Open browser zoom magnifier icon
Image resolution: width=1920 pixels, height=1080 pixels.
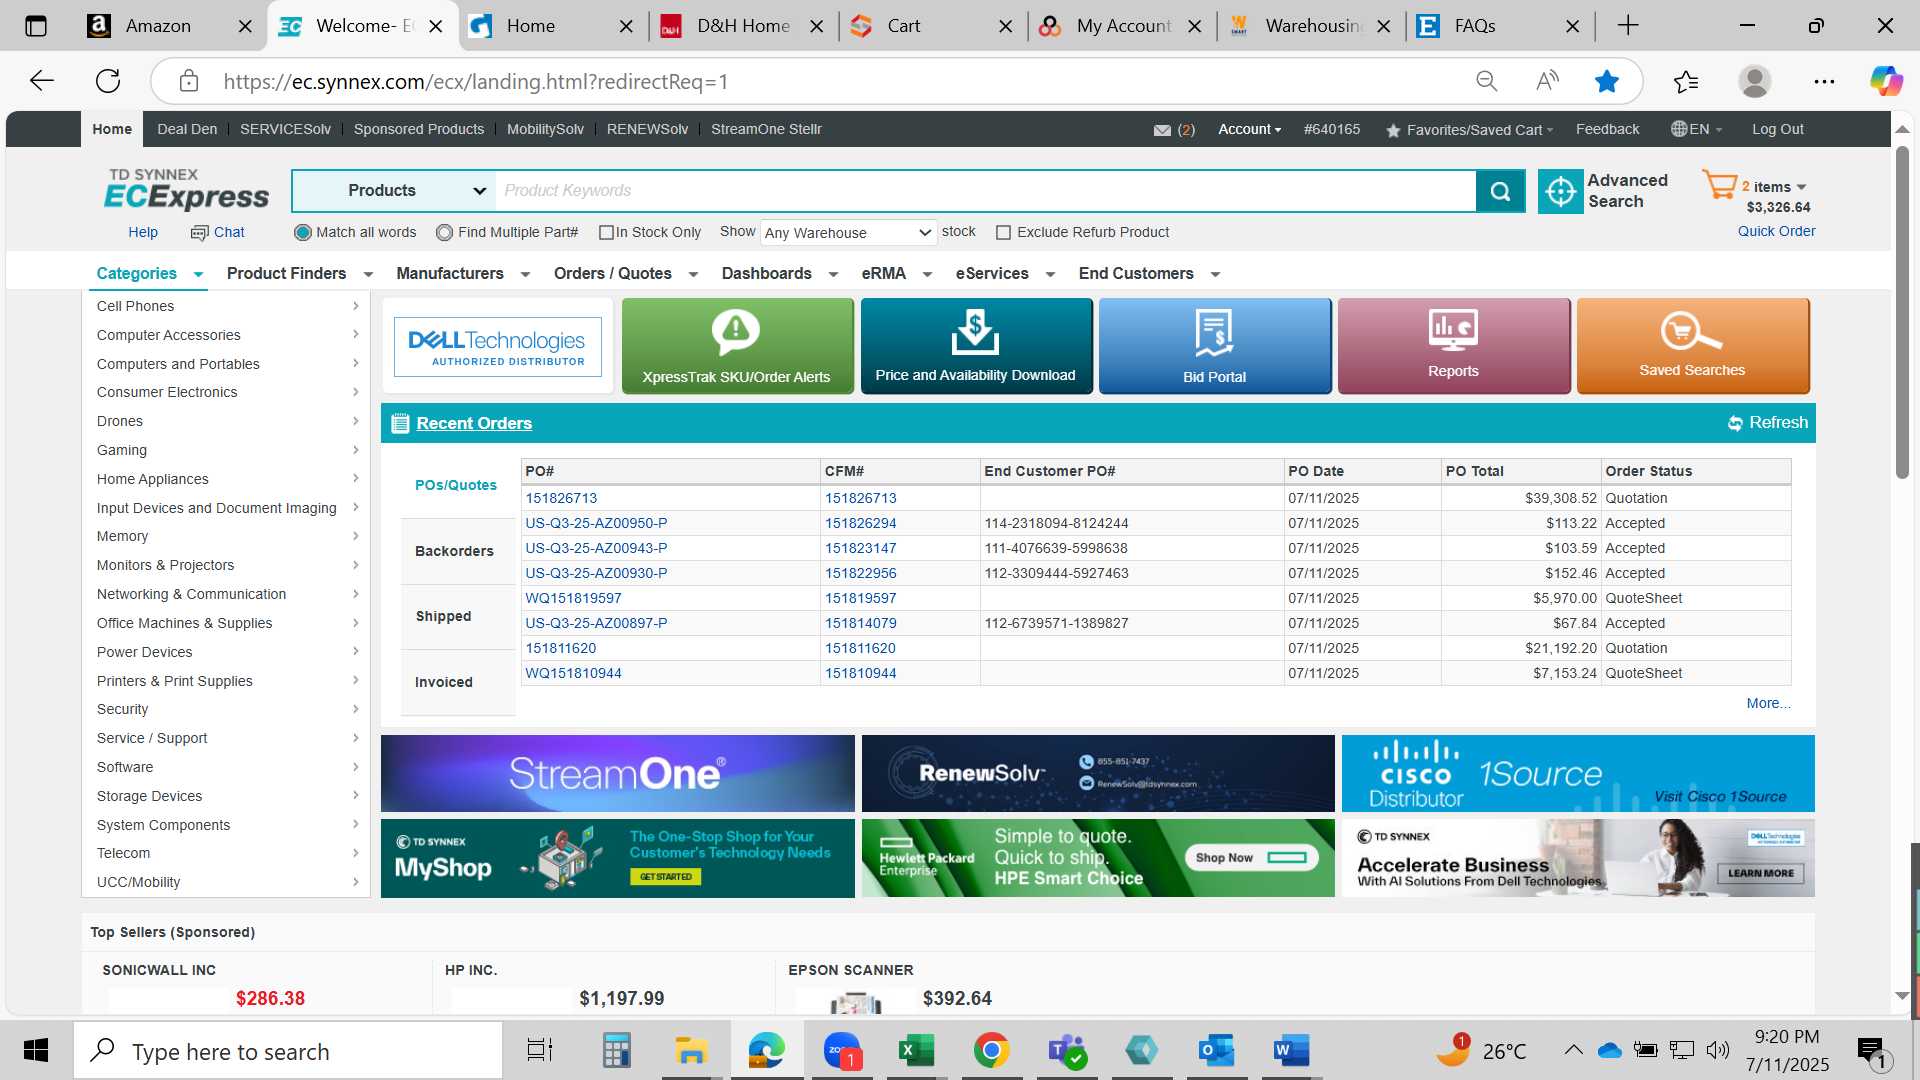[1487, 81]
